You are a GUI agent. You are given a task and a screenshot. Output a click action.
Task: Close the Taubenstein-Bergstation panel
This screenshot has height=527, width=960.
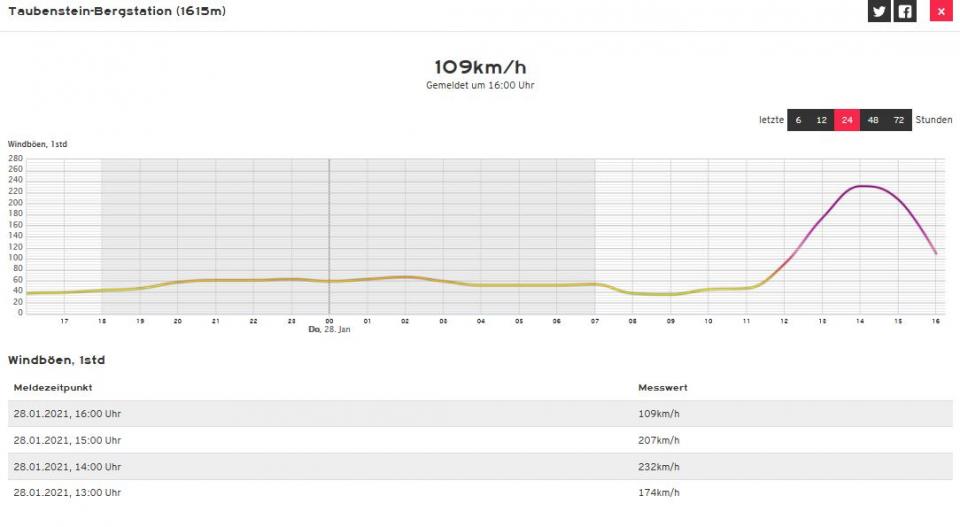940,11
